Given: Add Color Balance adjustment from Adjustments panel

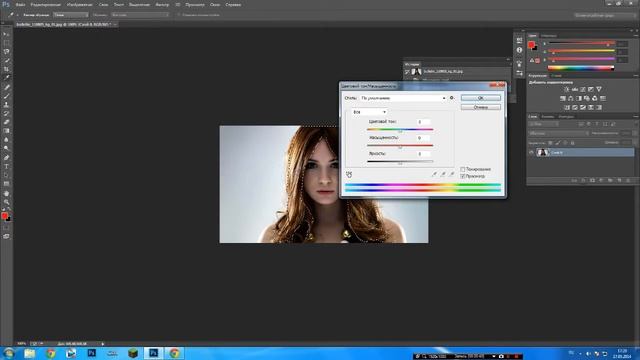Looking at the screenshot, I should tap(571, 98).
